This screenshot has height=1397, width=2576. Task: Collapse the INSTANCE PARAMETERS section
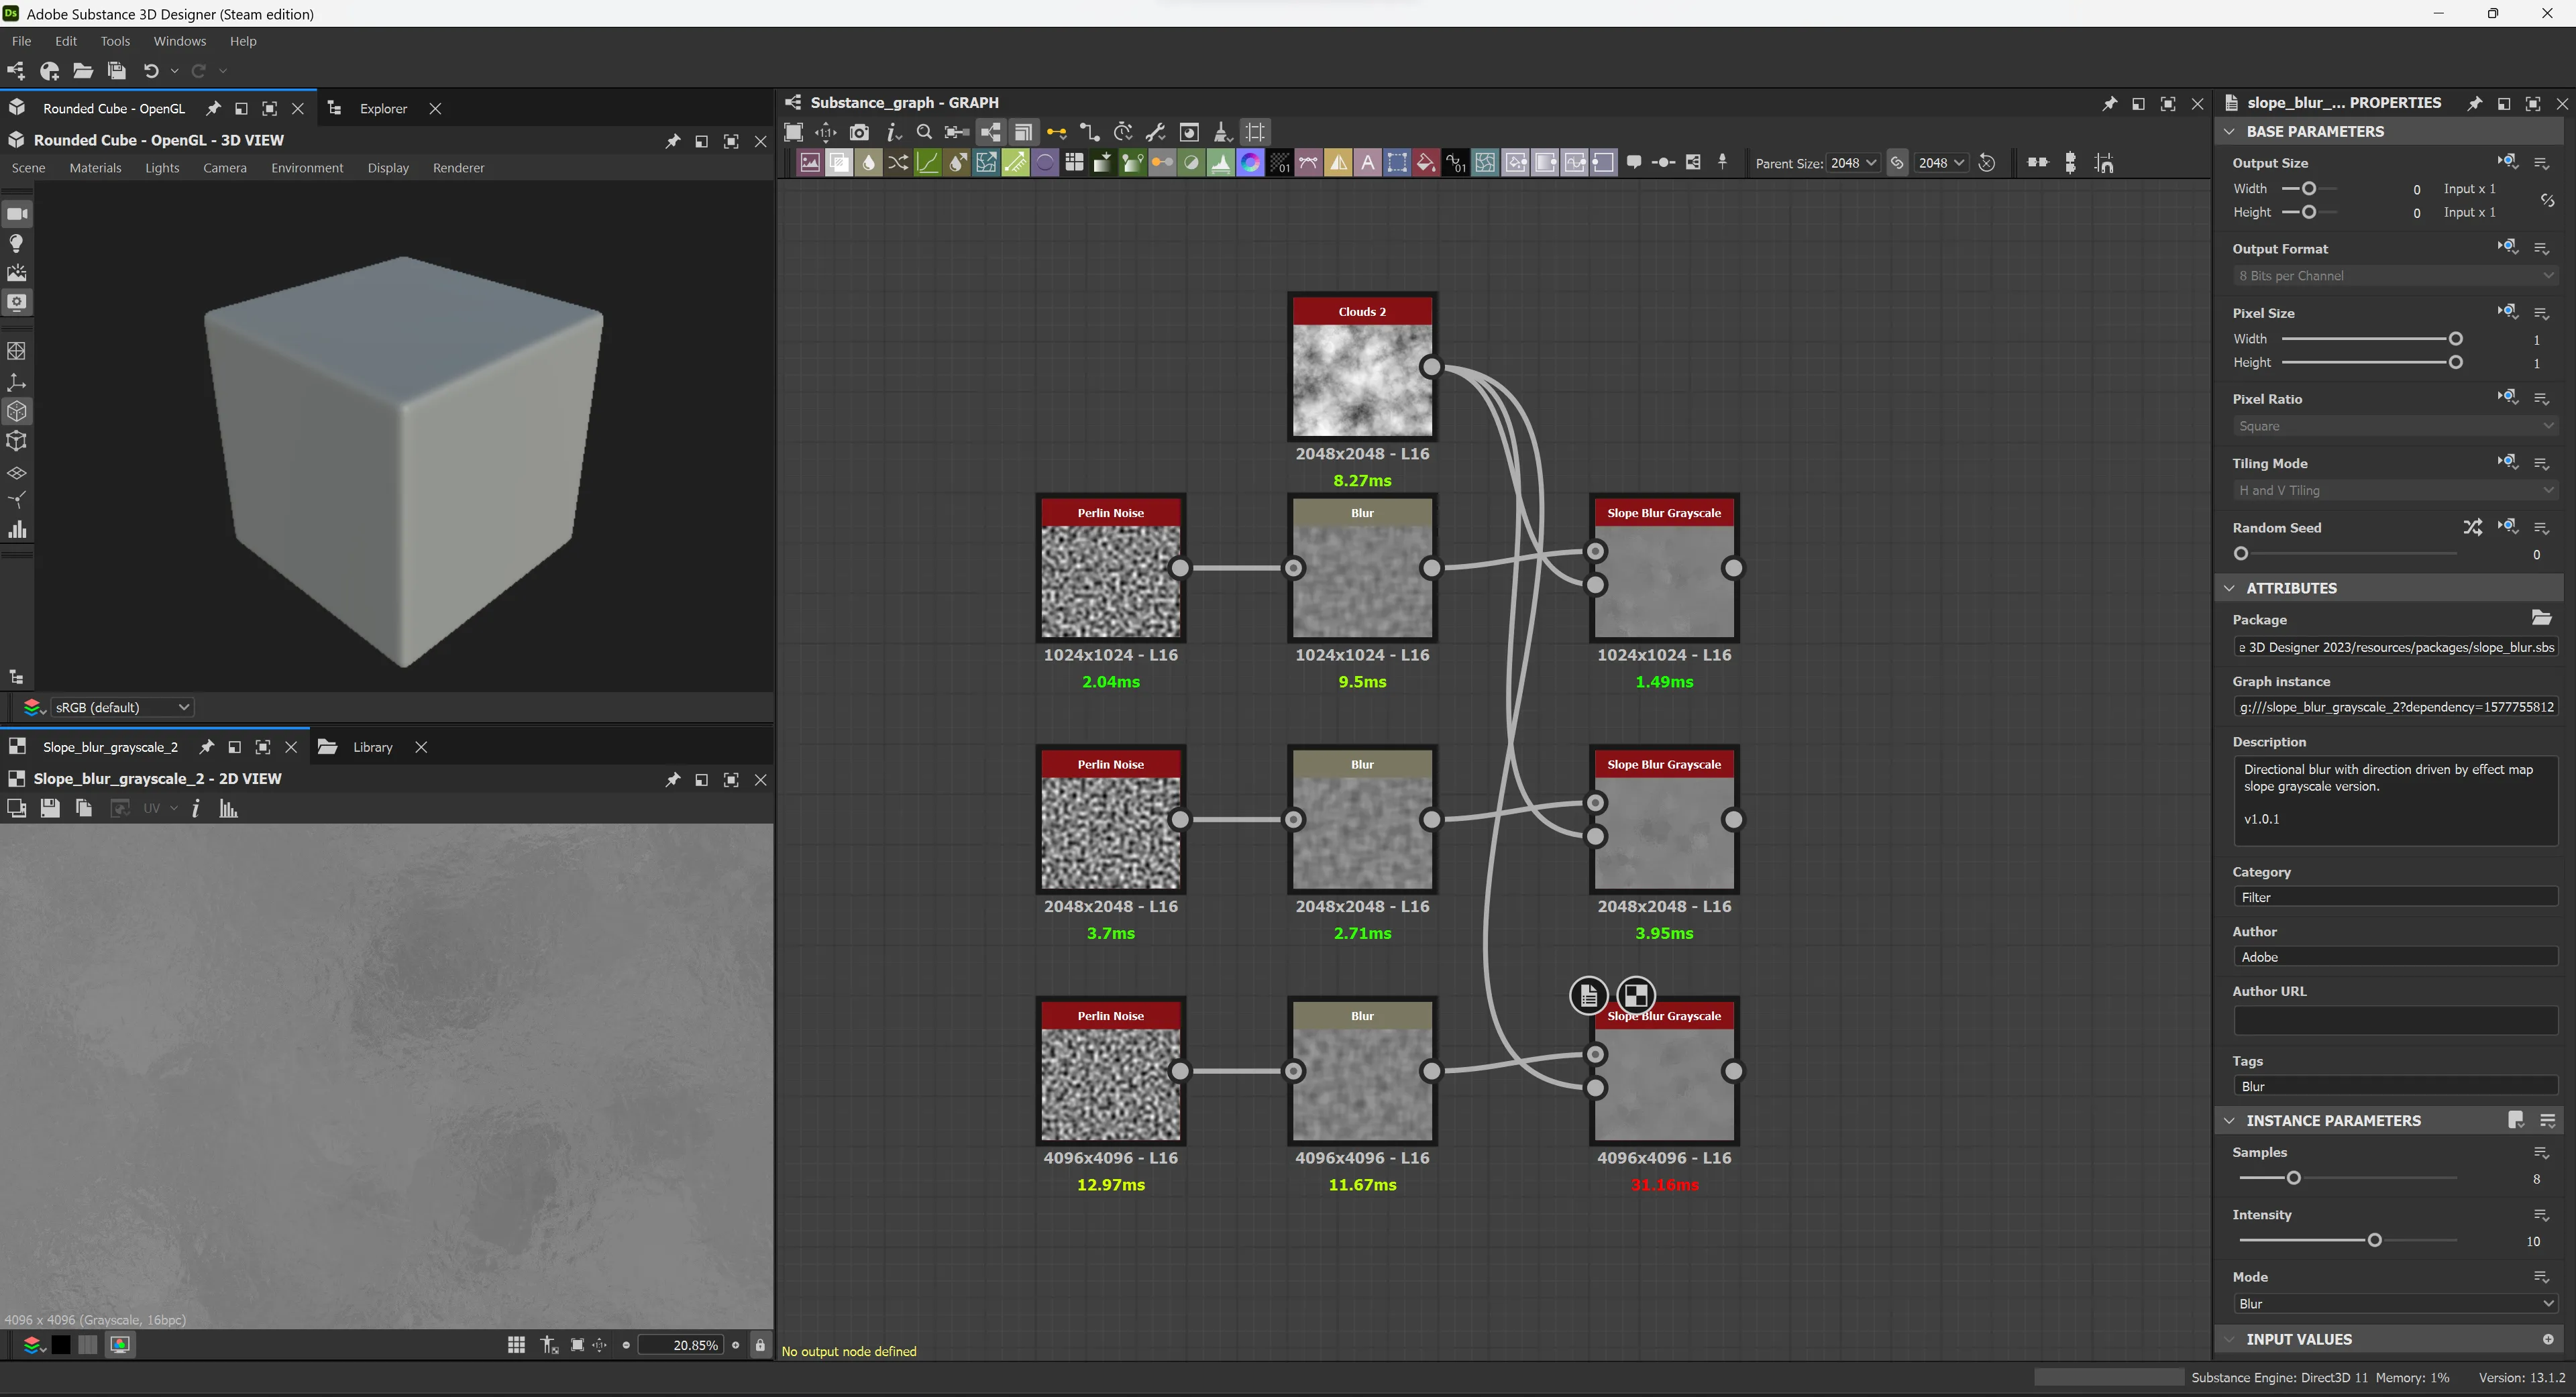click(2229, 1121)
